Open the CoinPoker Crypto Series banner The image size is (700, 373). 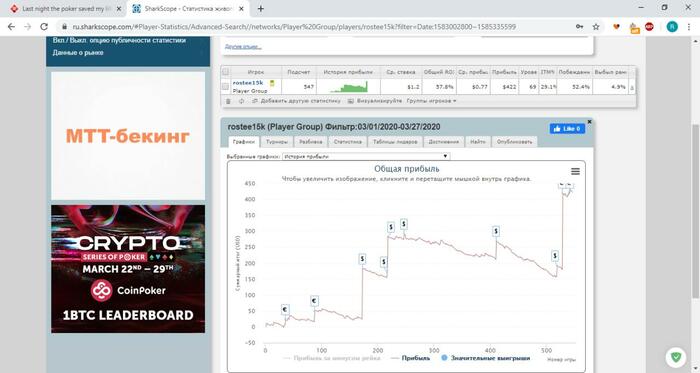pos(128,269)
